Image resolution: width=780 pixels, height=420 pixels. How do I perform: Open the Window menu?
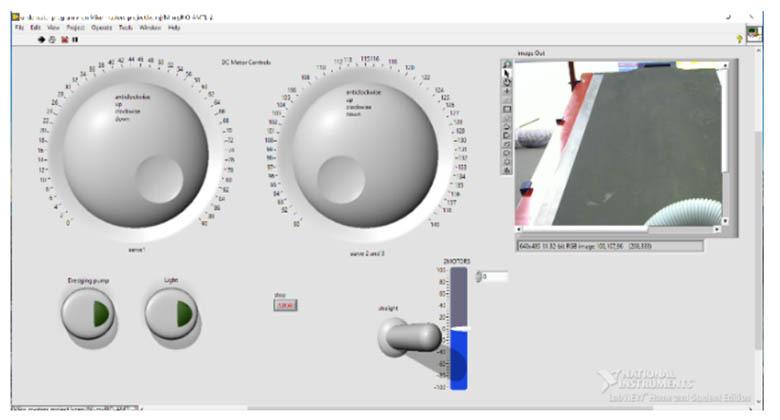[150, 27]
